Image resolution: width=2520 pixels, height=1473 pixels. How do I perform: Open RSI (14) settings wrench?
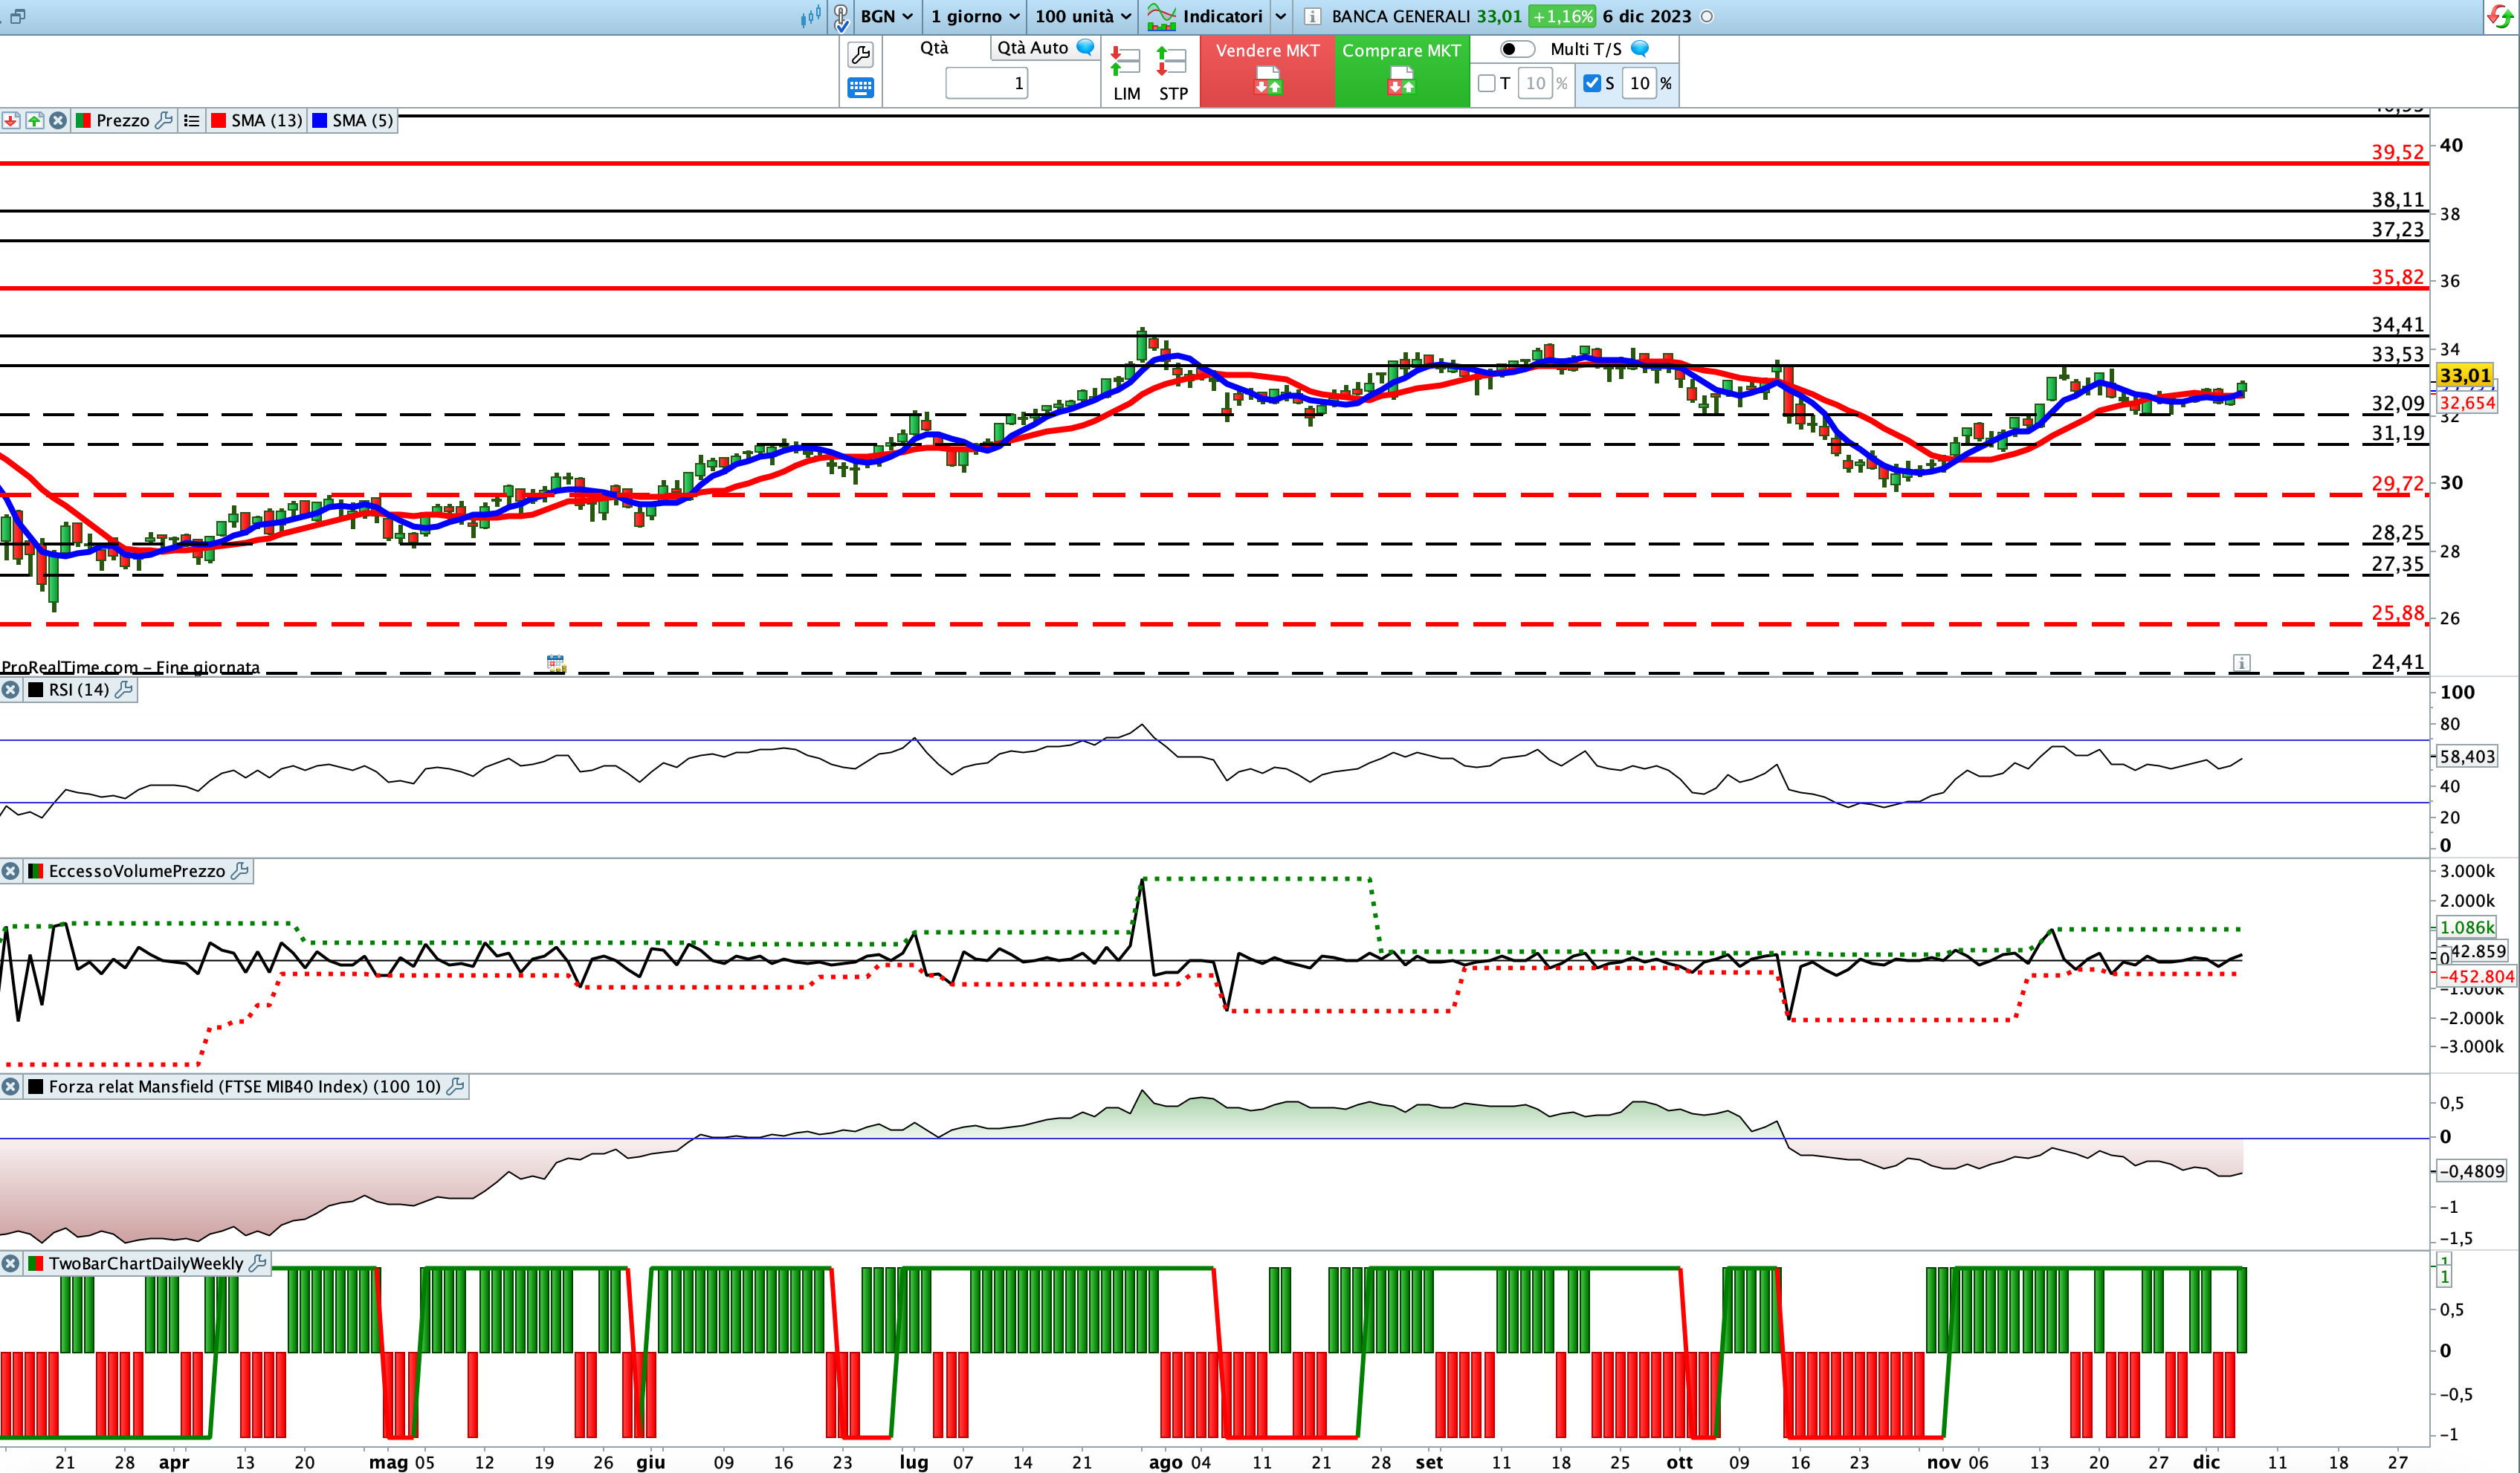click(124, 689)
